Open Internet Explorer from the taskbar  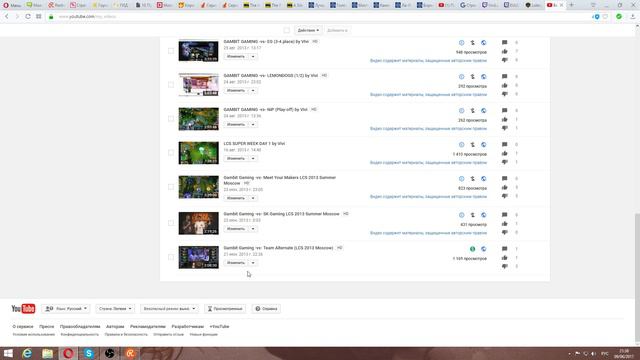pyautogui.click(x=27, y=353)
